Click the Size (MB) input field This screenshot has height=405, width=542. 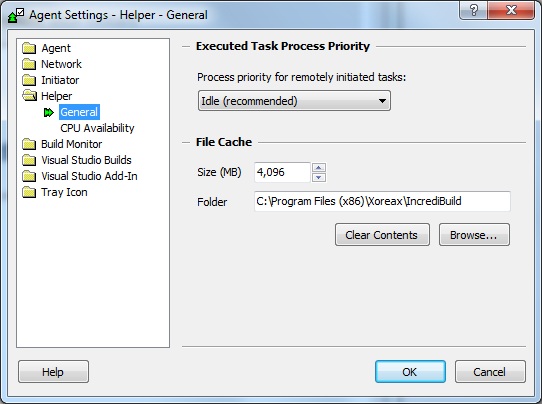(x=282, y=172)
